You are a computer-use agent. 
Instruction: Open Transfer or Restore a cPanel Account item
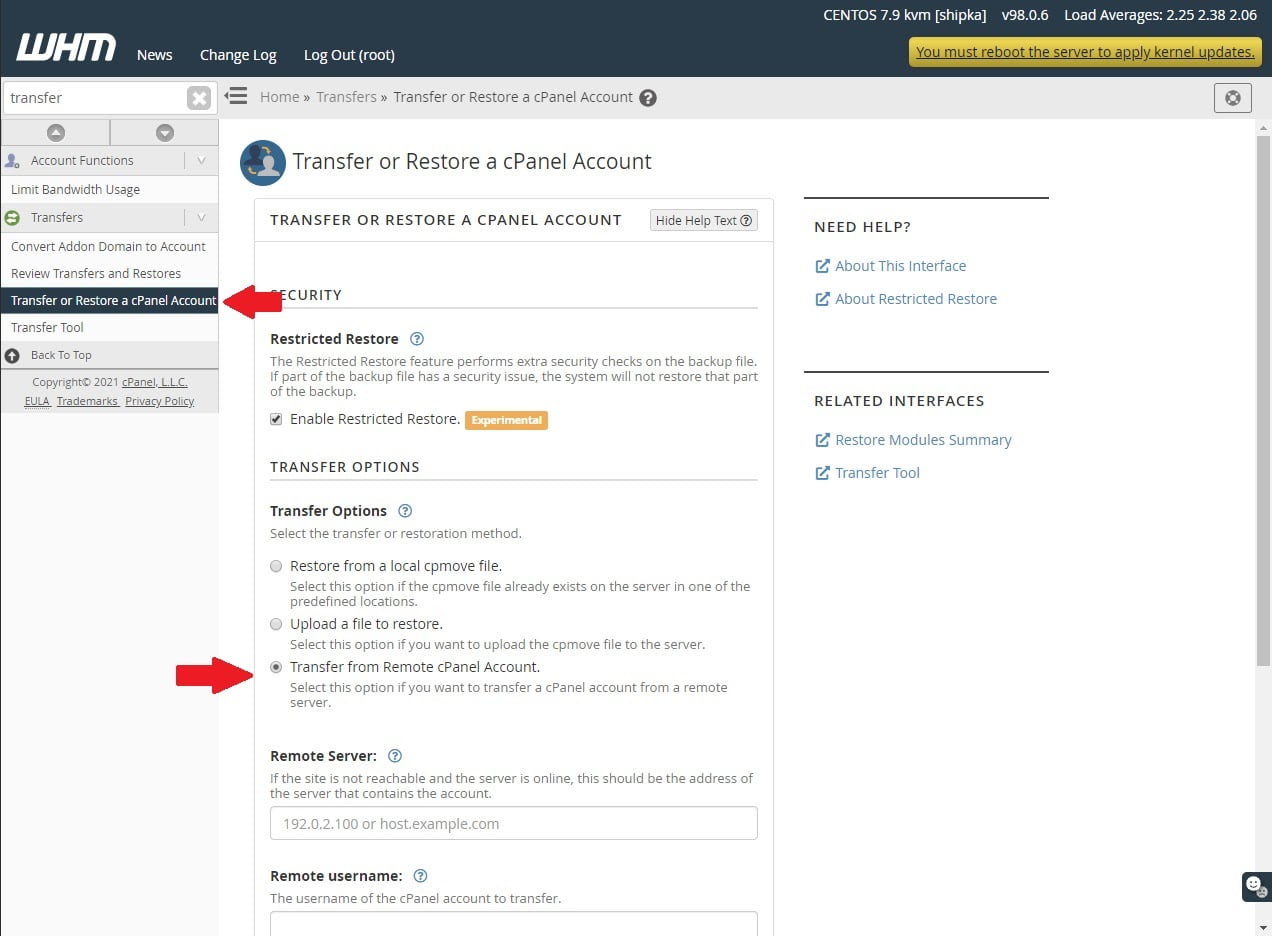coord(109,300)
